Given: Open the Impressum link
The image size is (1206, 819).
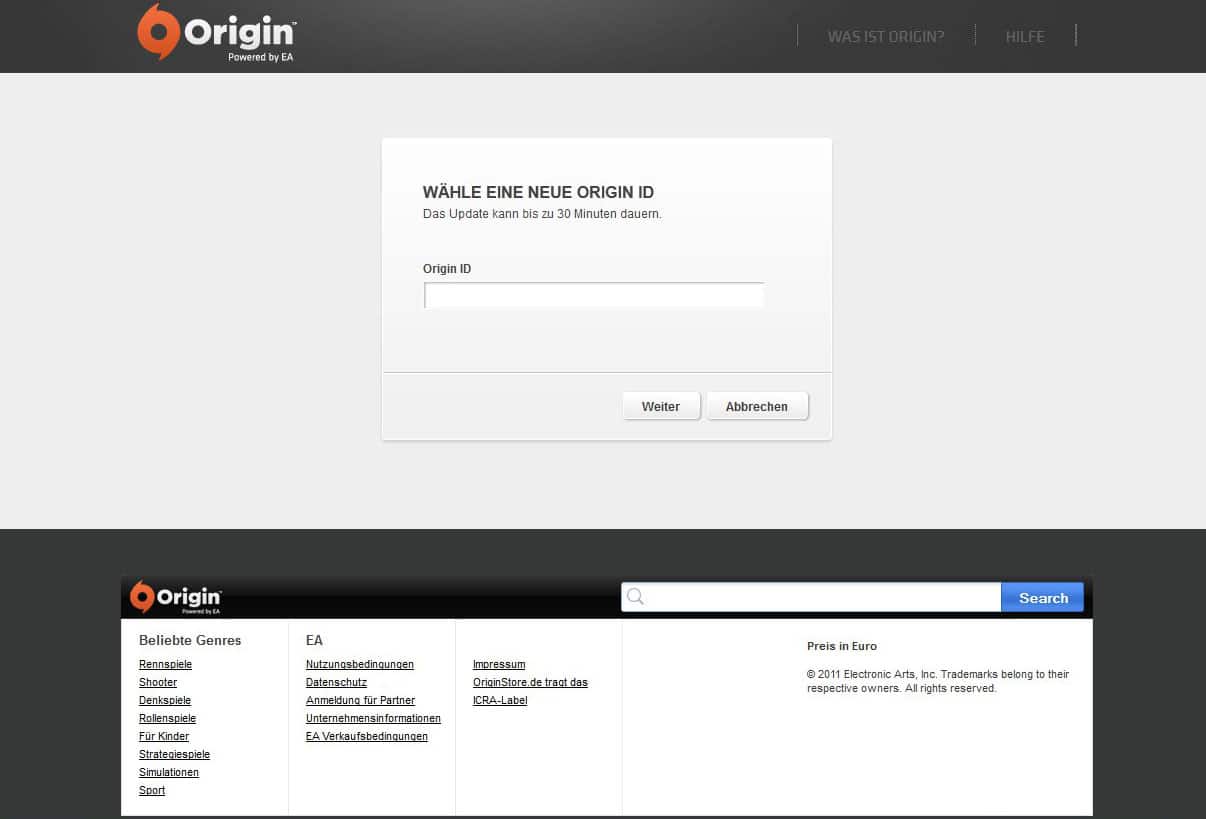Looking at the screenshot, I should pyautogui.click(x=498, y=664).
